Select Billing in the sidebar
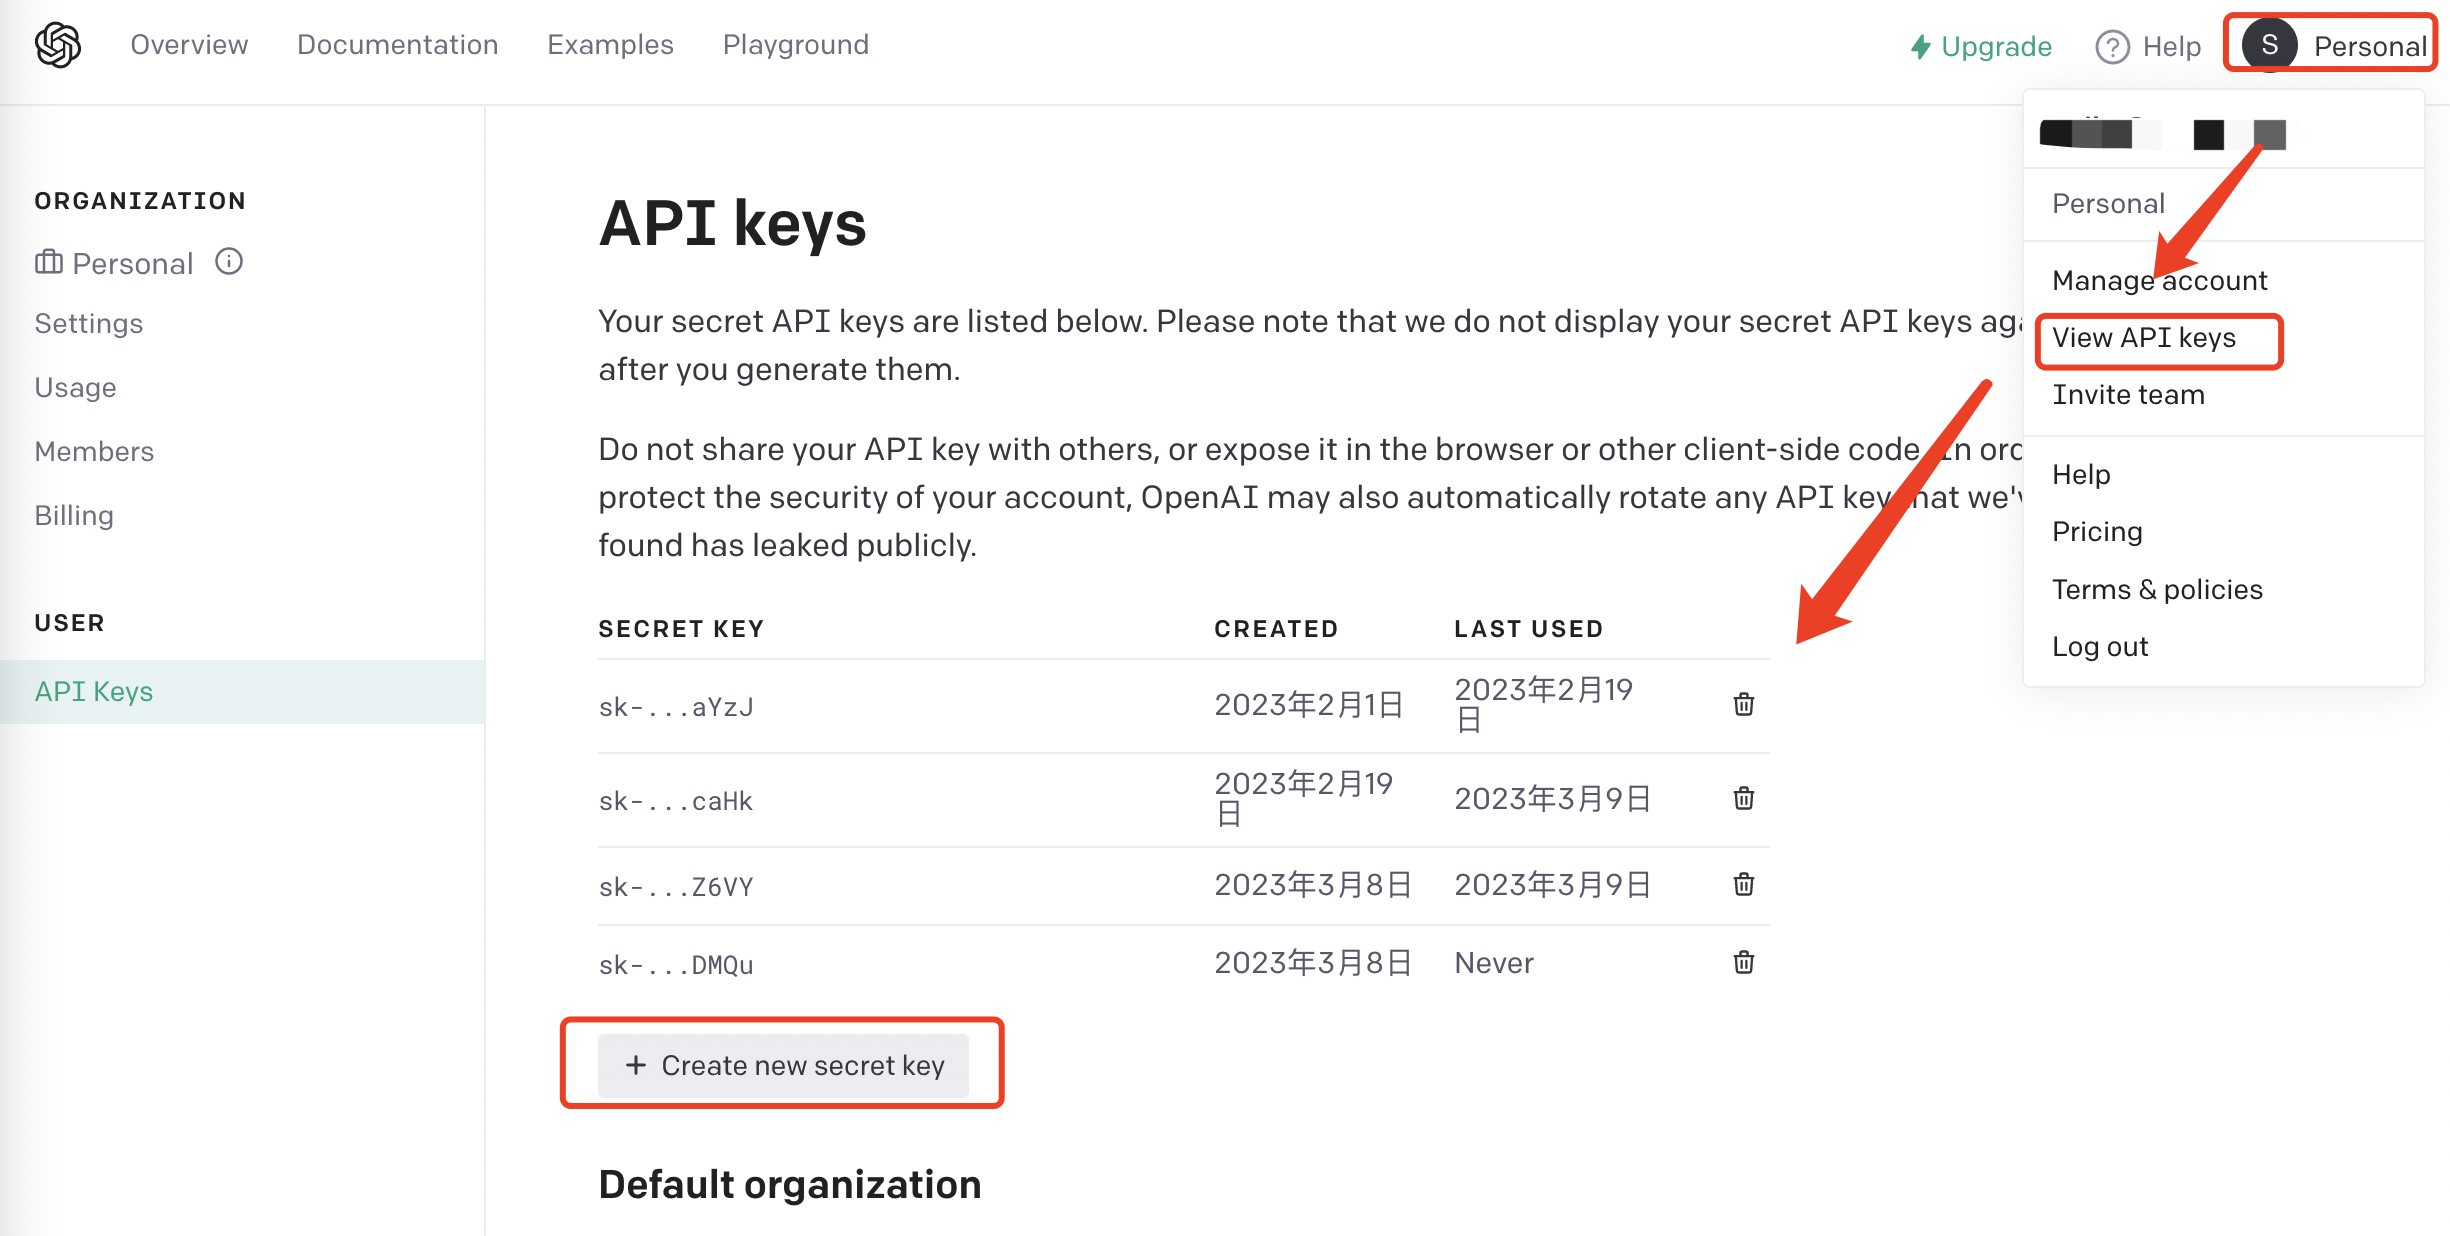Viewport: 2450px width, 1236px height. [73, 514]
